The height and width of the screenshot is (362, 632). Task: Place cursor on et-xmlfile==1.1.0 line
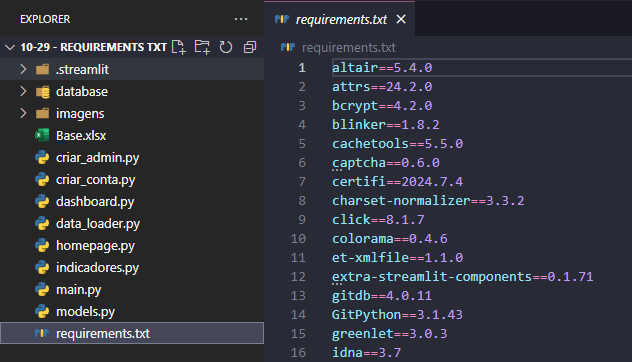click(x=397, y=258)
